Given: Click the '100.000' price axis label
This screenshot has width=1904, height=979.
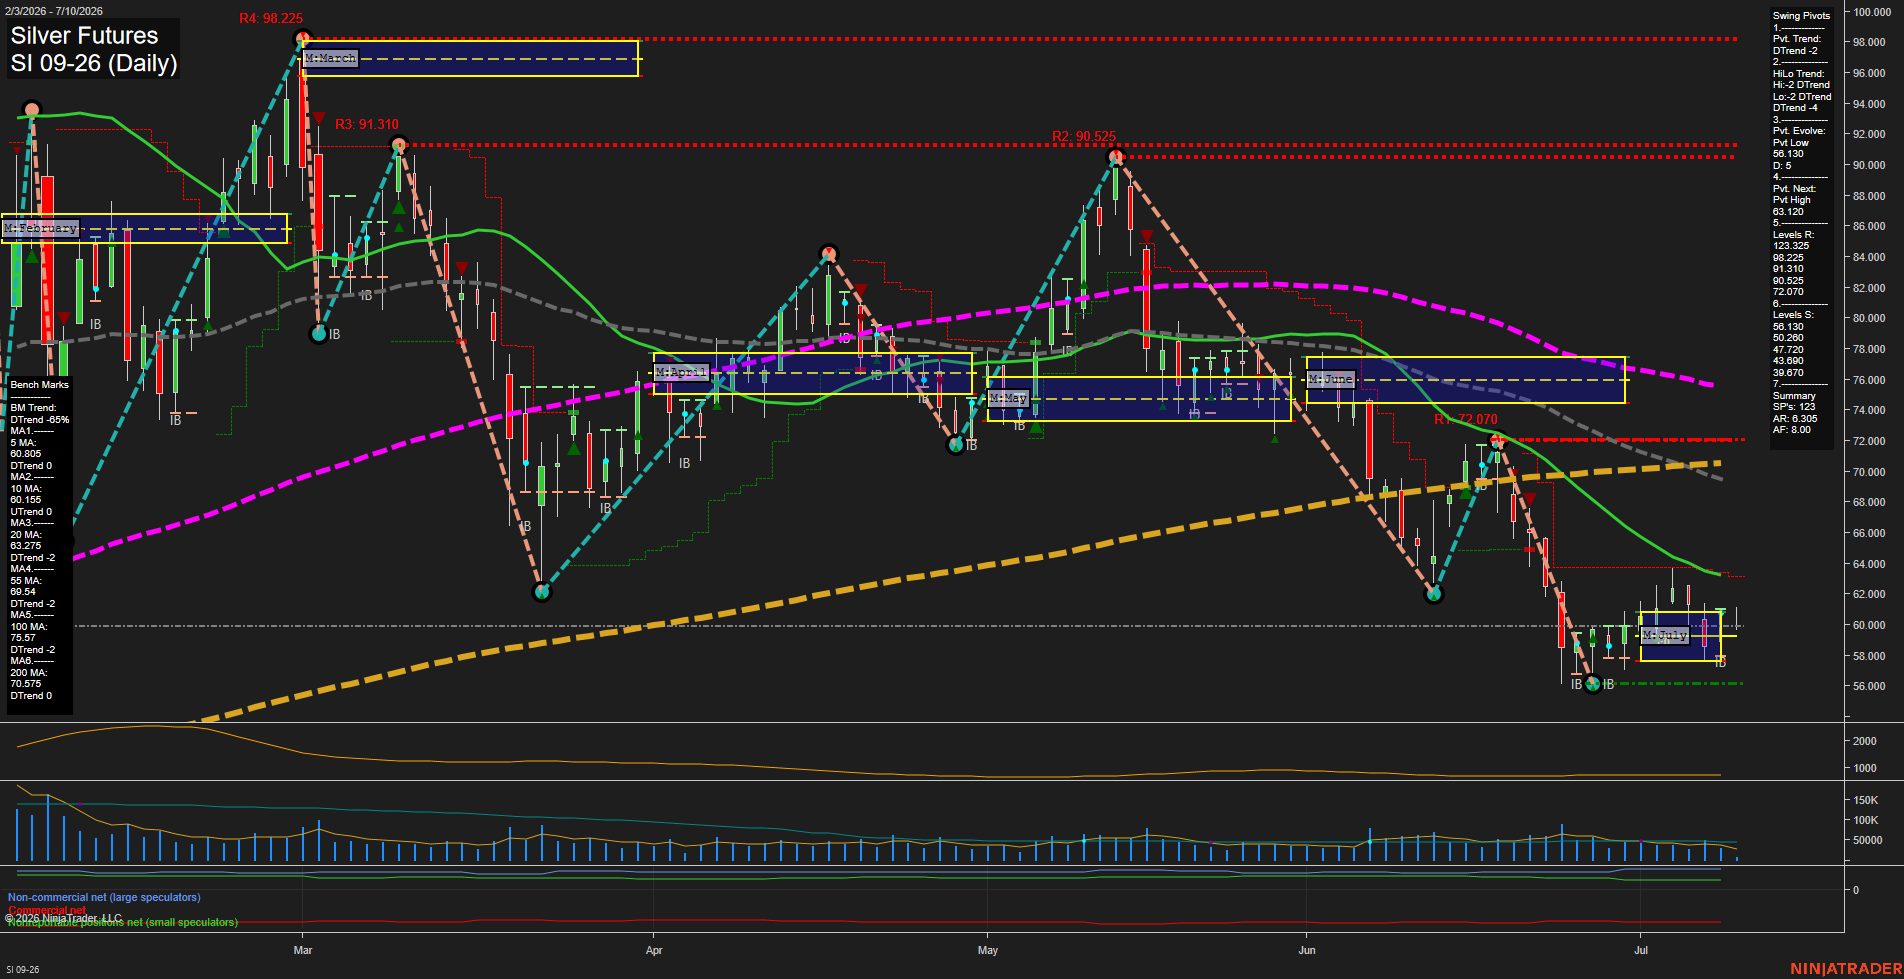Looking at the screenshot, I should click(x=1872, y=12).
